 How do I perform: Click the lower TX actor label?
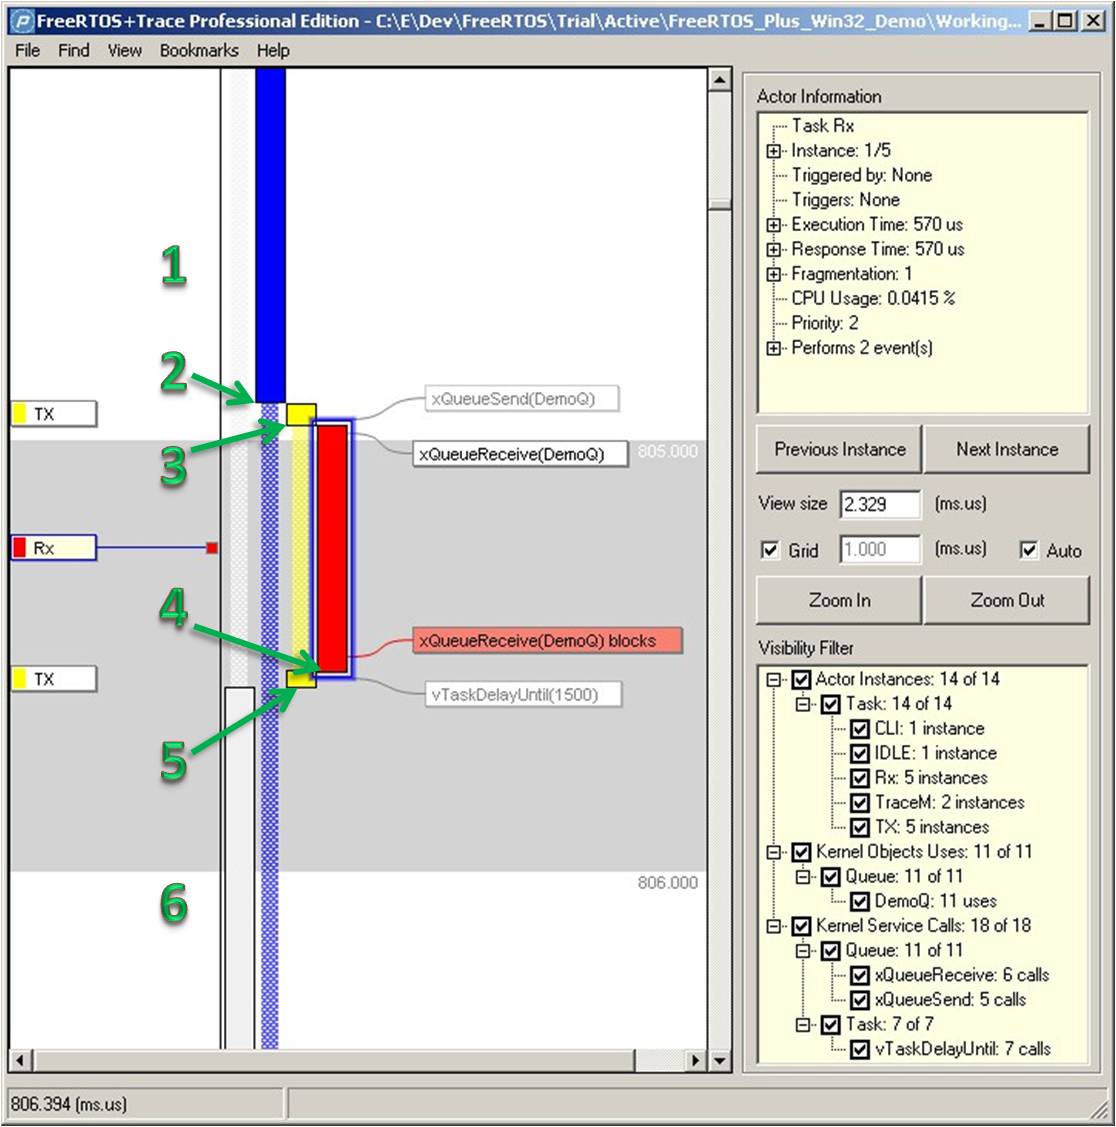pos(53,680)
